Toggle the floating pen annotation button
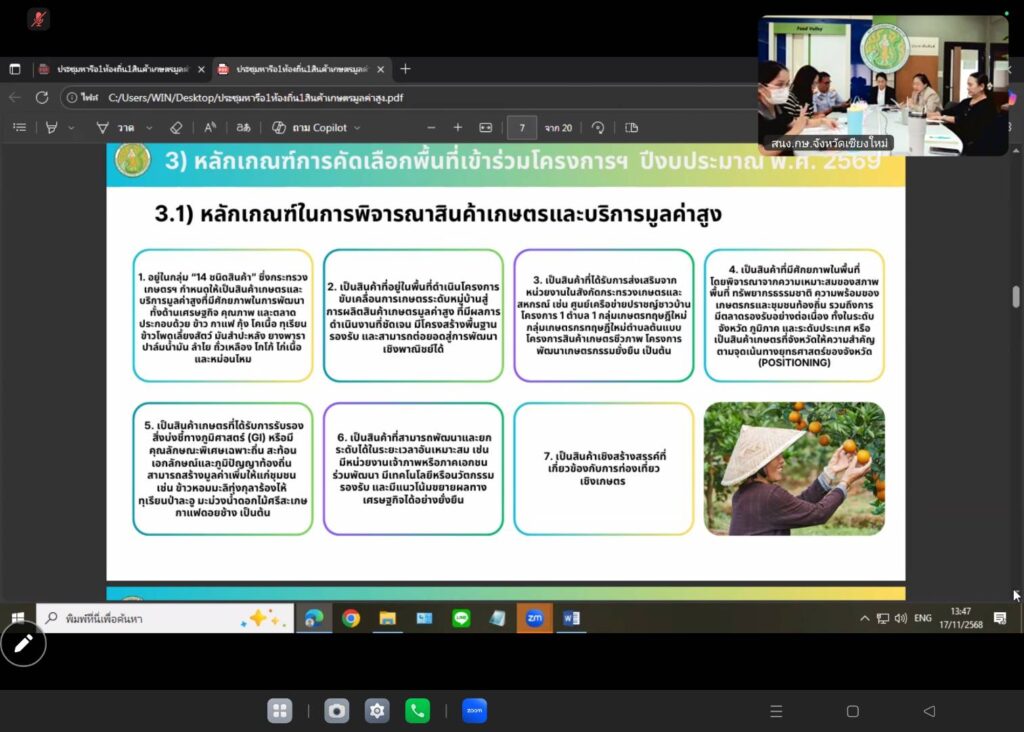1024x732 pixels. click(23, 643)
